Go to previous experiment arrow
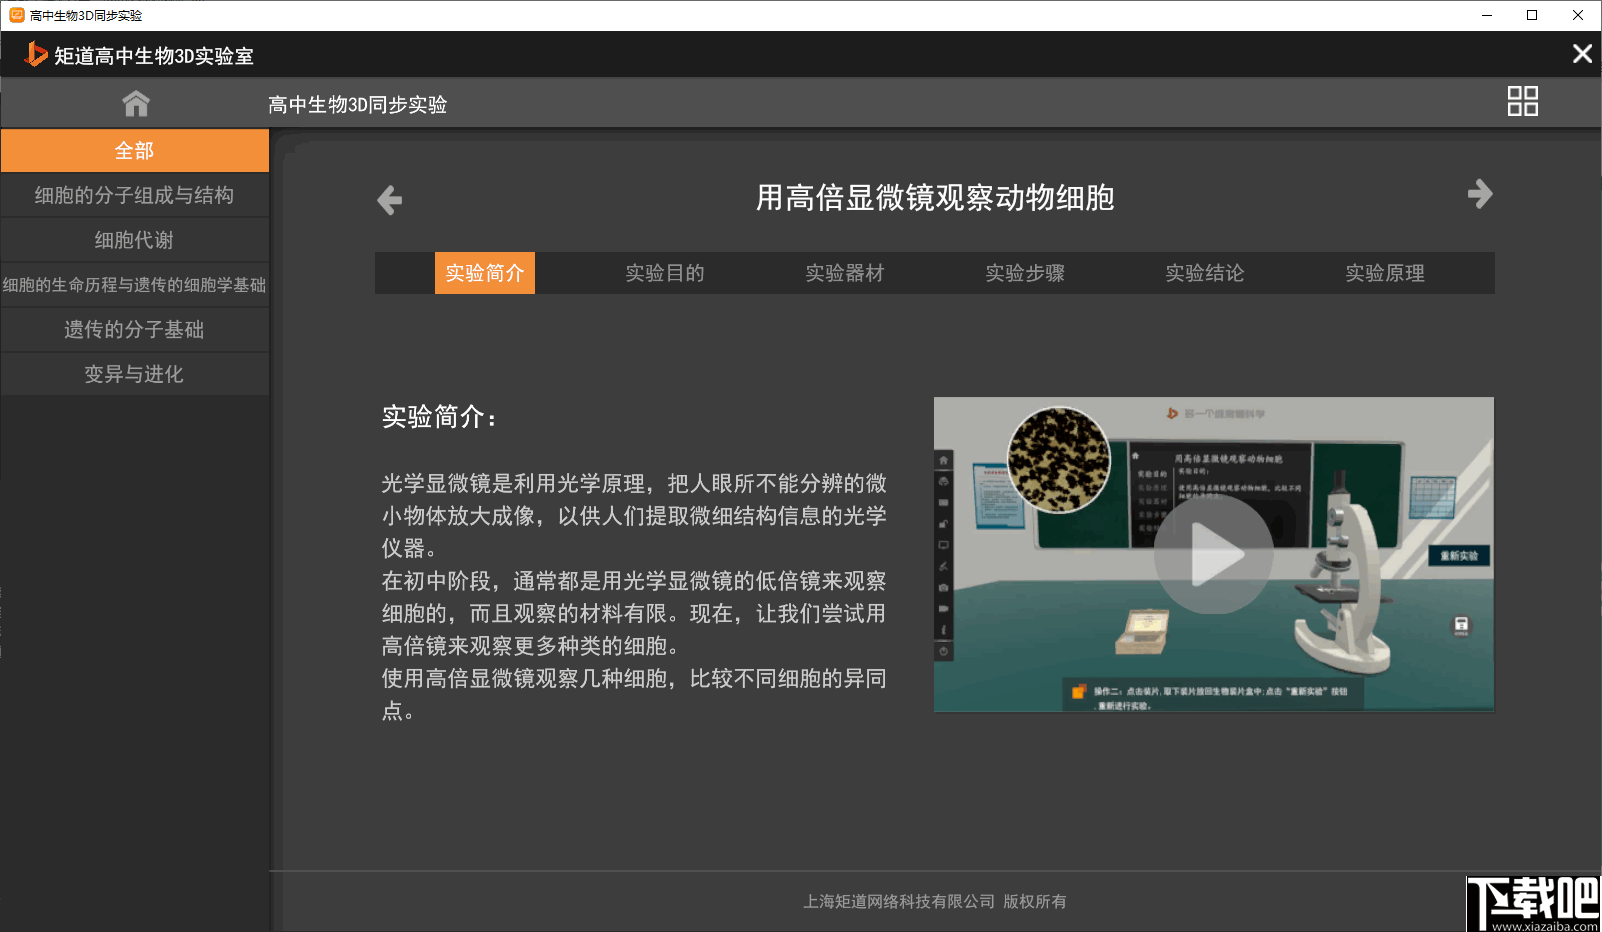 click(390, 200)
